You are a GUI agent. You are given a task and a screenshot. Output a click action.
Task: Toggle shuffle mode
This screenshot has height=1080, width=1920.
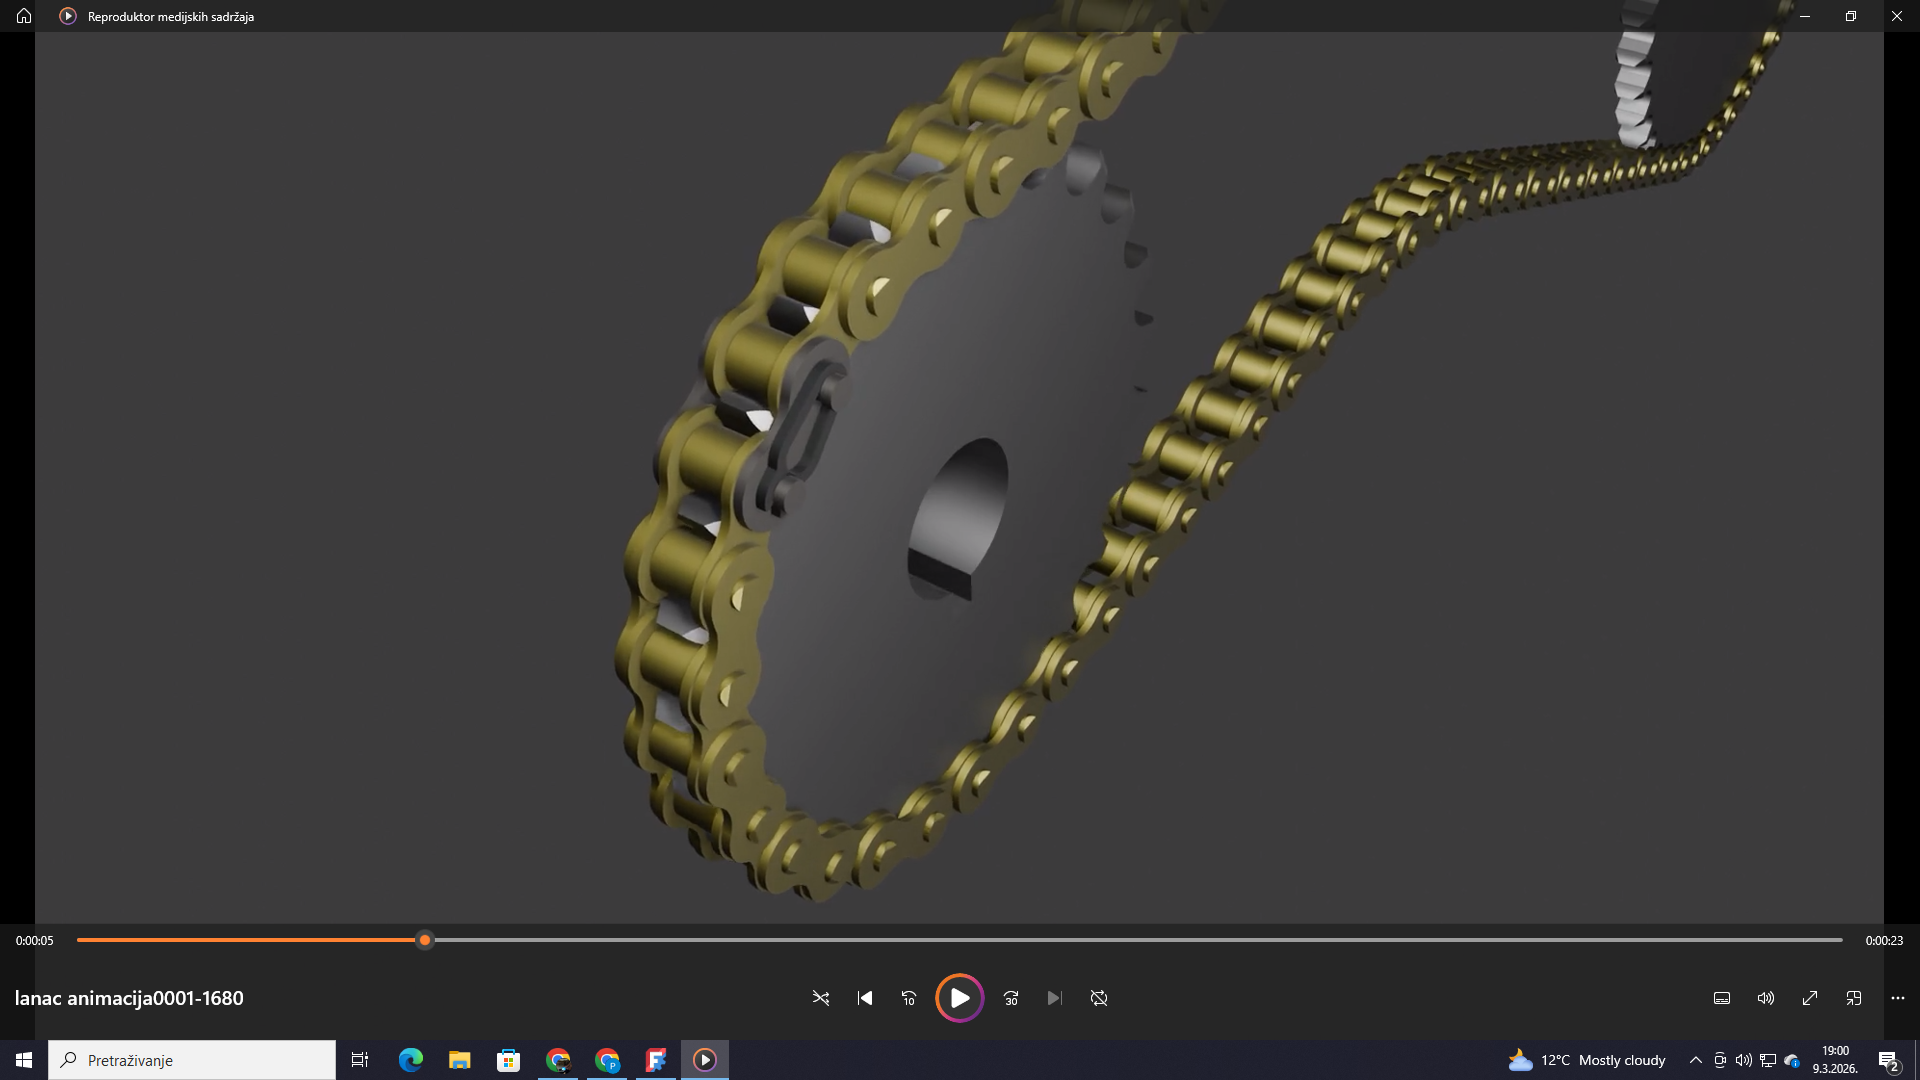click(x=821, y=998)
